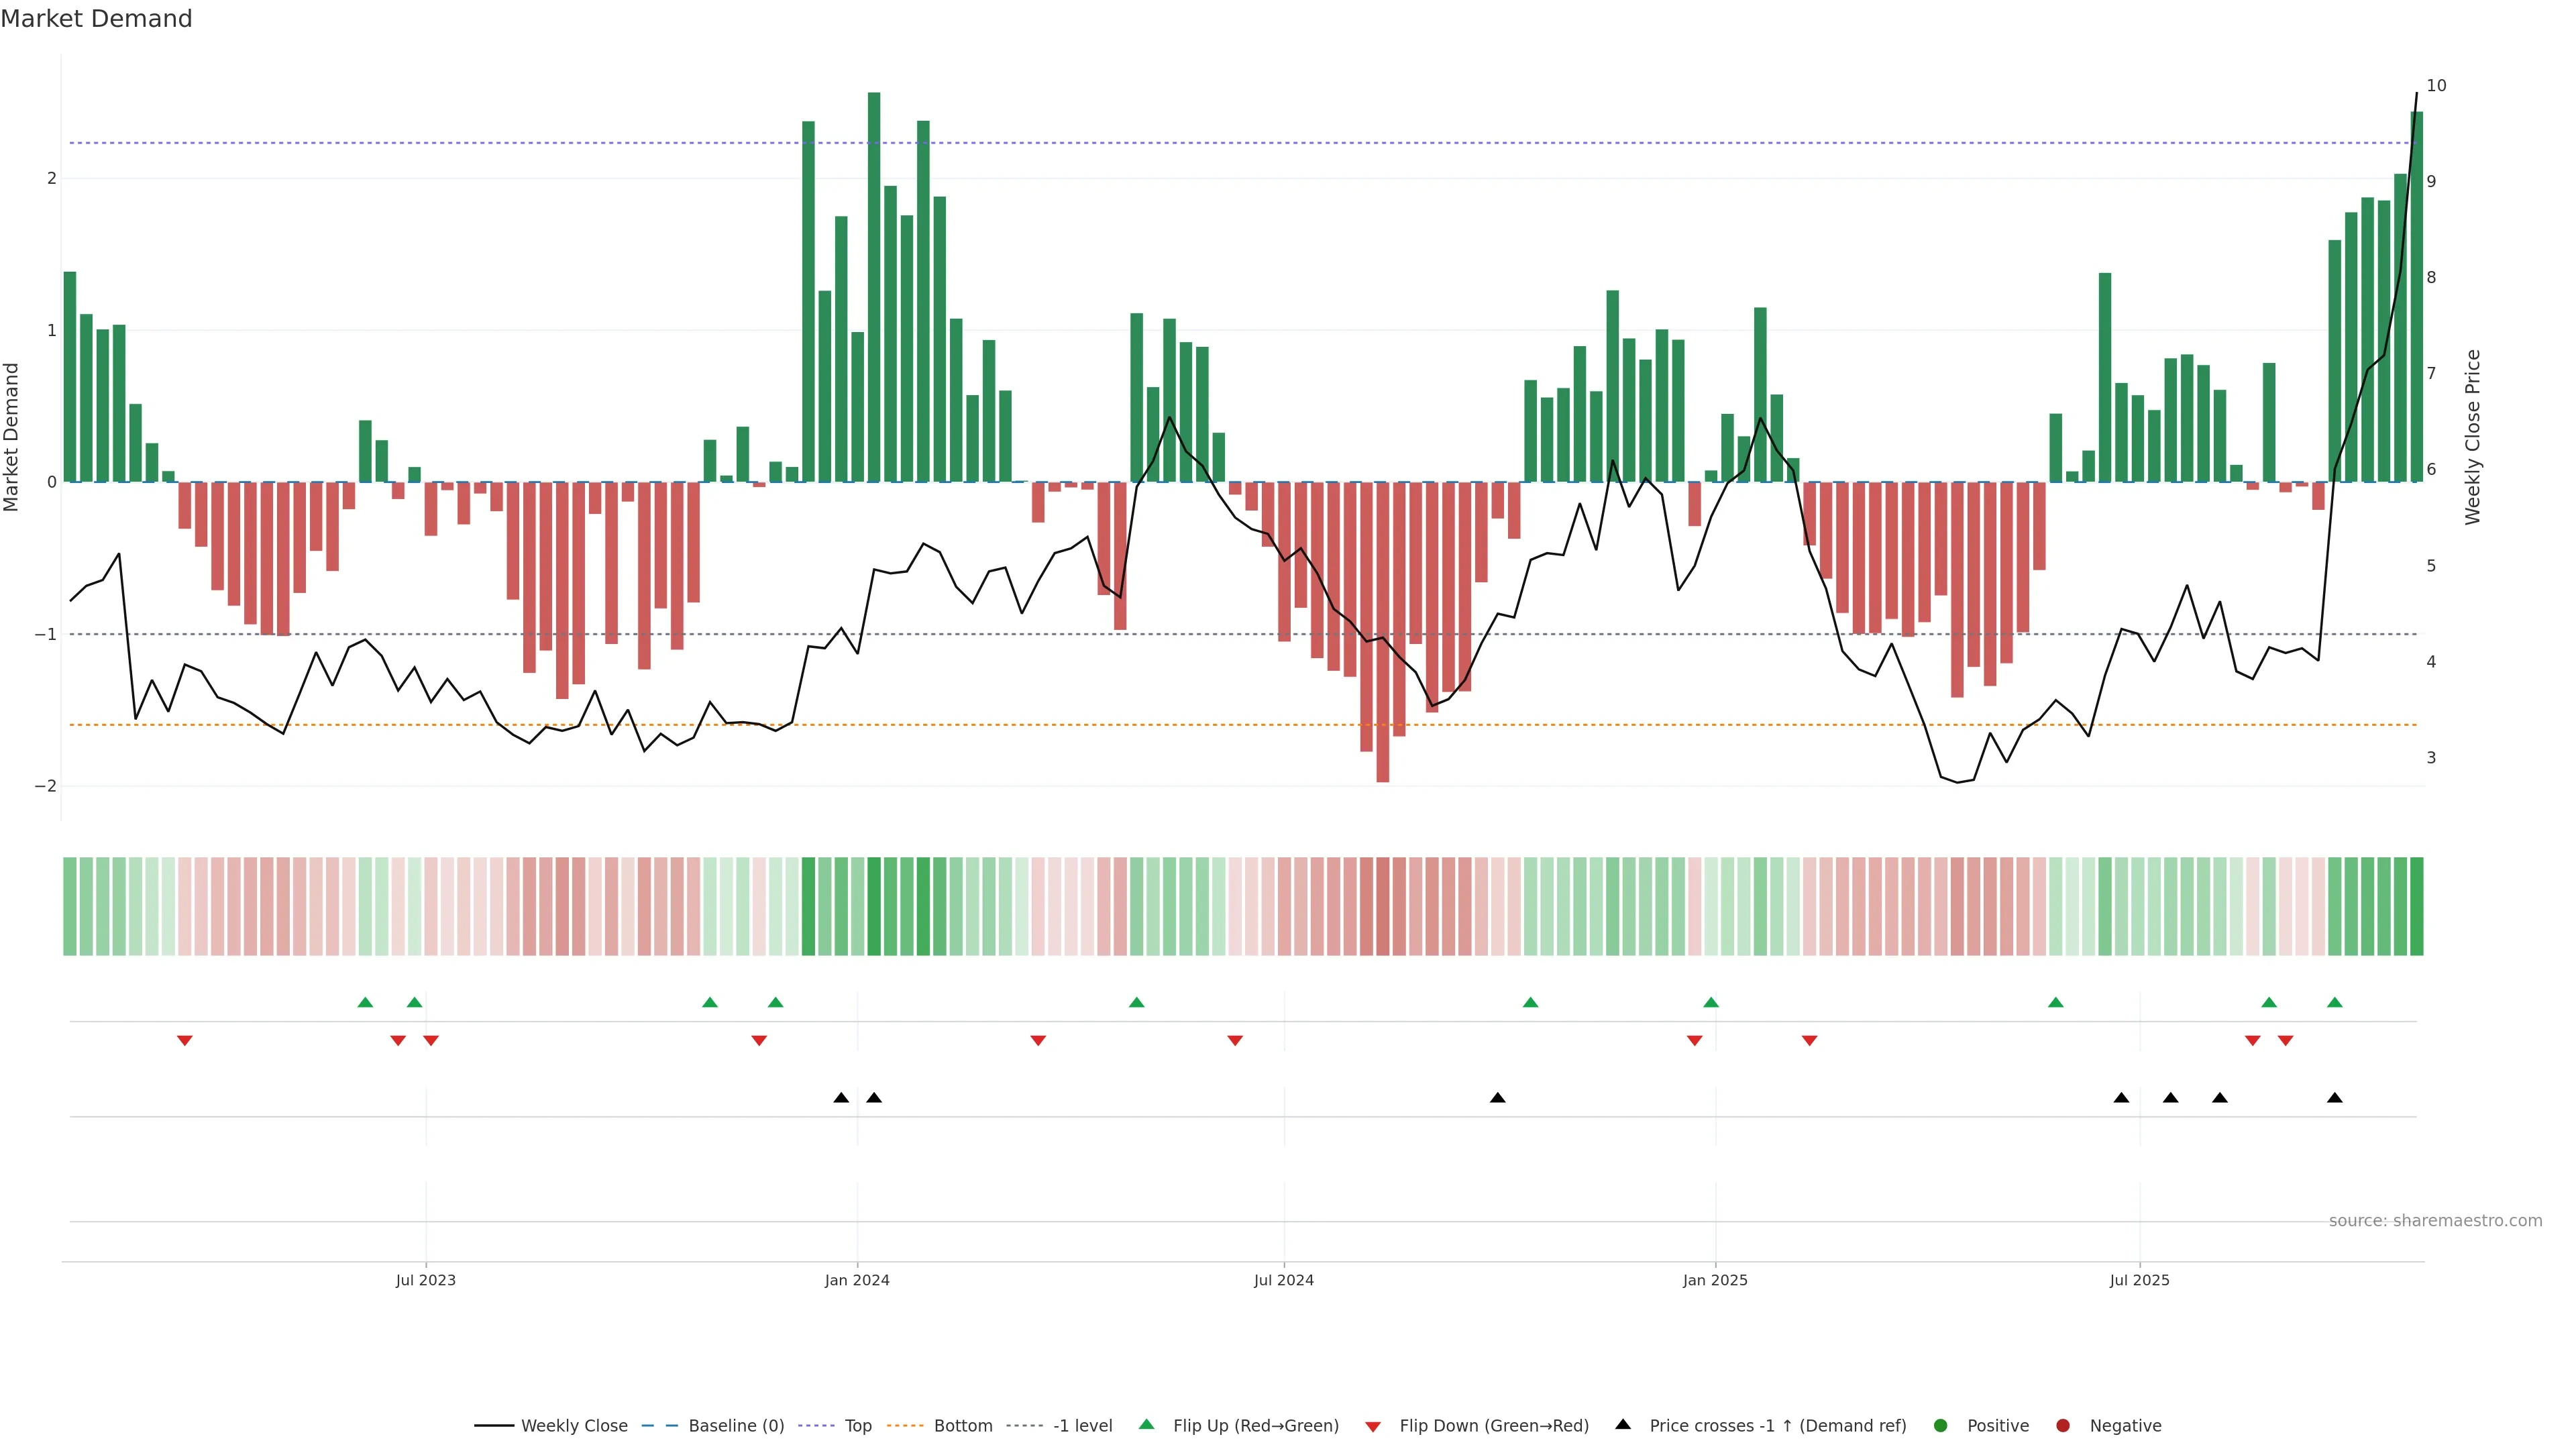This screenshot has width=2576, height=1449.
Task: Click the red Flip Down triangle legend icon
Action: tap(1373, 1427)
